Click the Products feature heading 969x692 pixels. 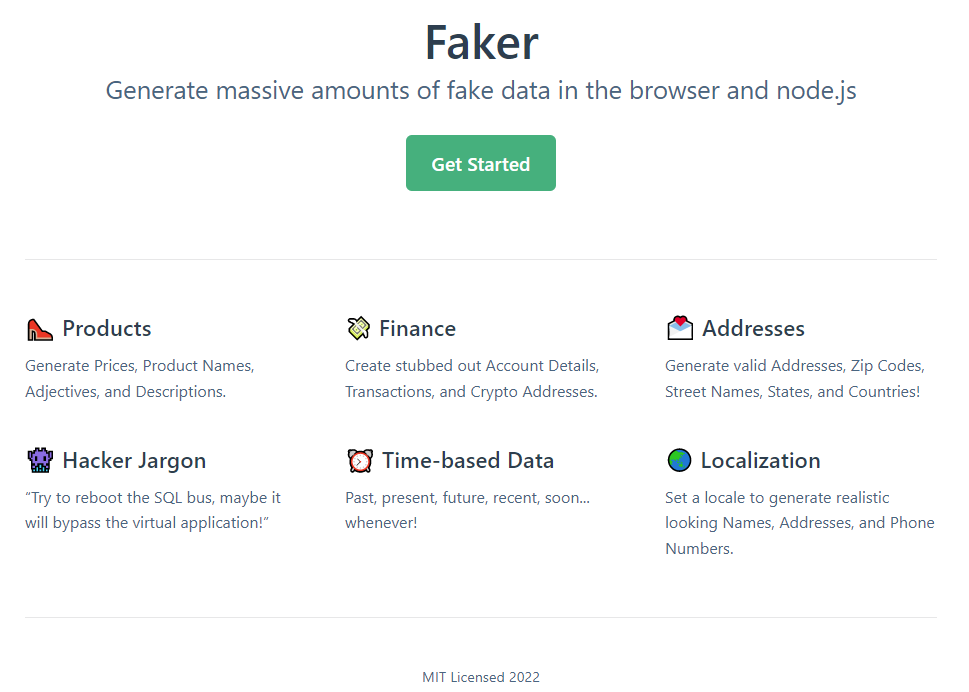pyautogui.click(x=107, y=329)
